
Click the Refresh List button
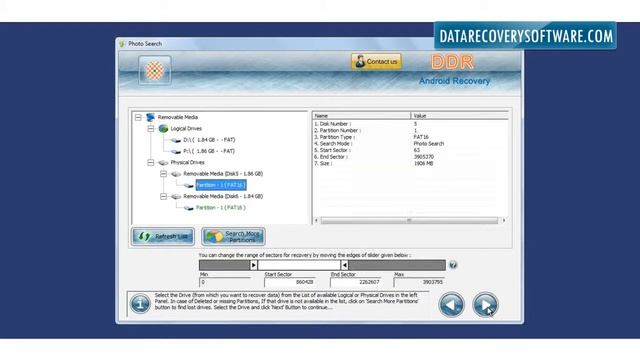[x=162, y=236]
